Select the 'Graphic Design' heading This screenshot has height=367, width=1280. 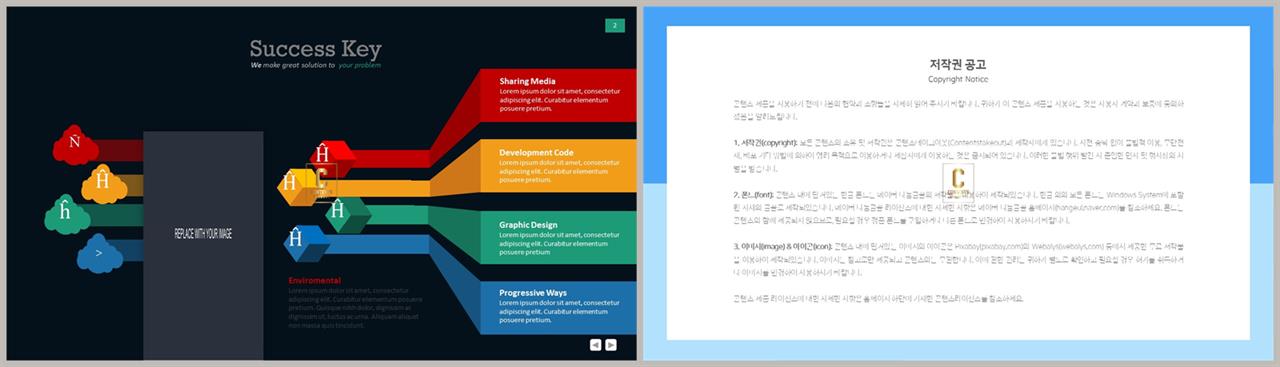pos(528,225)
